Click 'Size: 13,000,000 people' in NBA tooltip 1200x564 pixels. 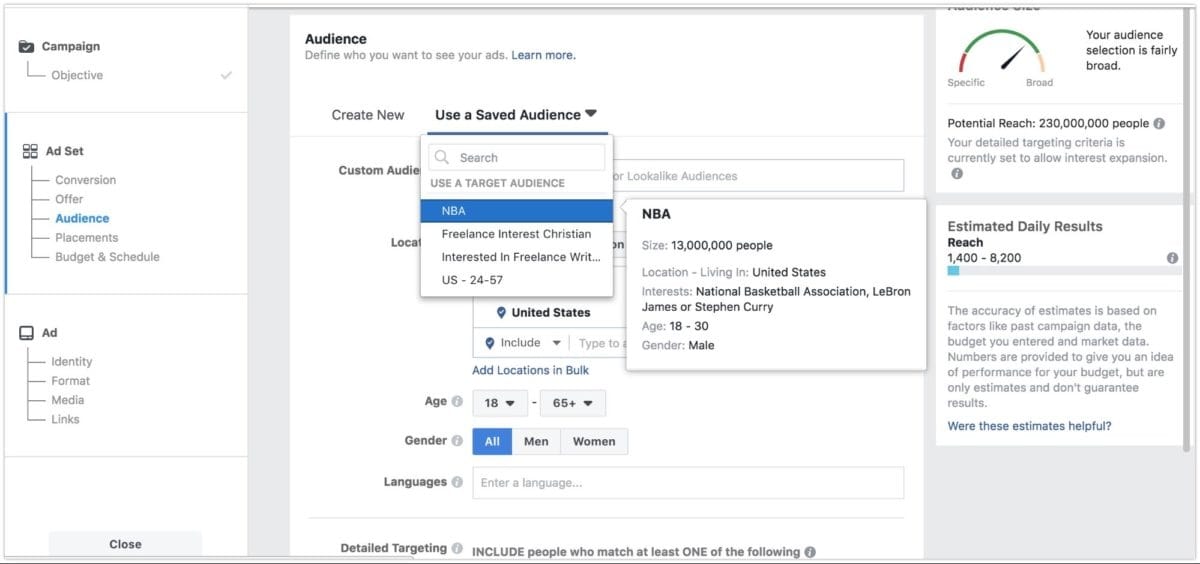pyautogui.click(x=707, y=245)
